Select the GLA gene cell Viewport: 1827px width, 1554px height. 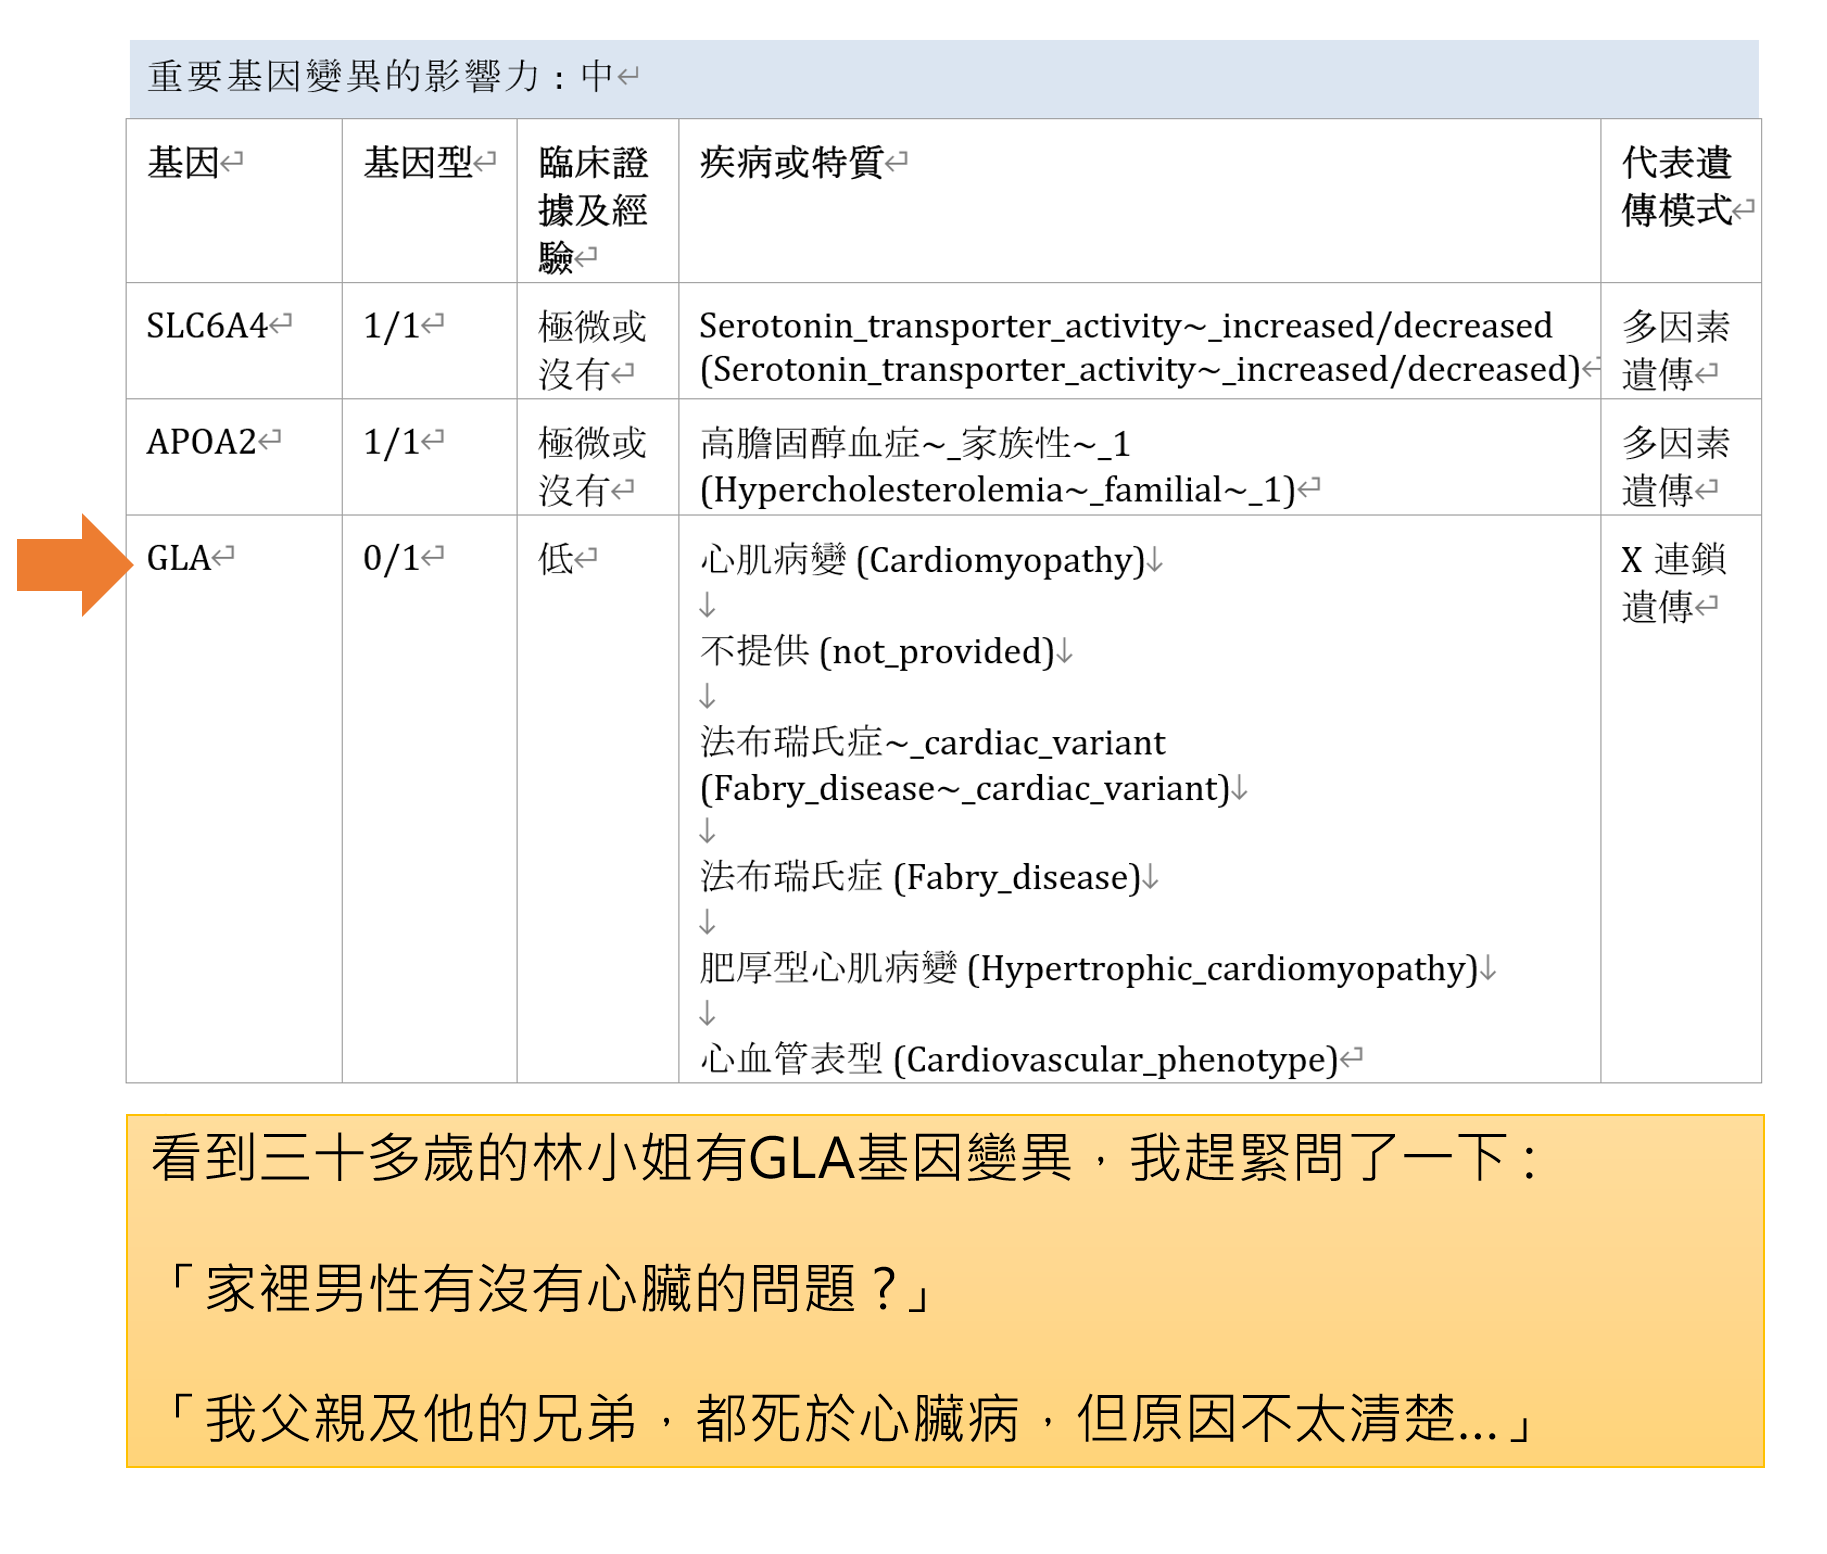(x=179, y=558)
